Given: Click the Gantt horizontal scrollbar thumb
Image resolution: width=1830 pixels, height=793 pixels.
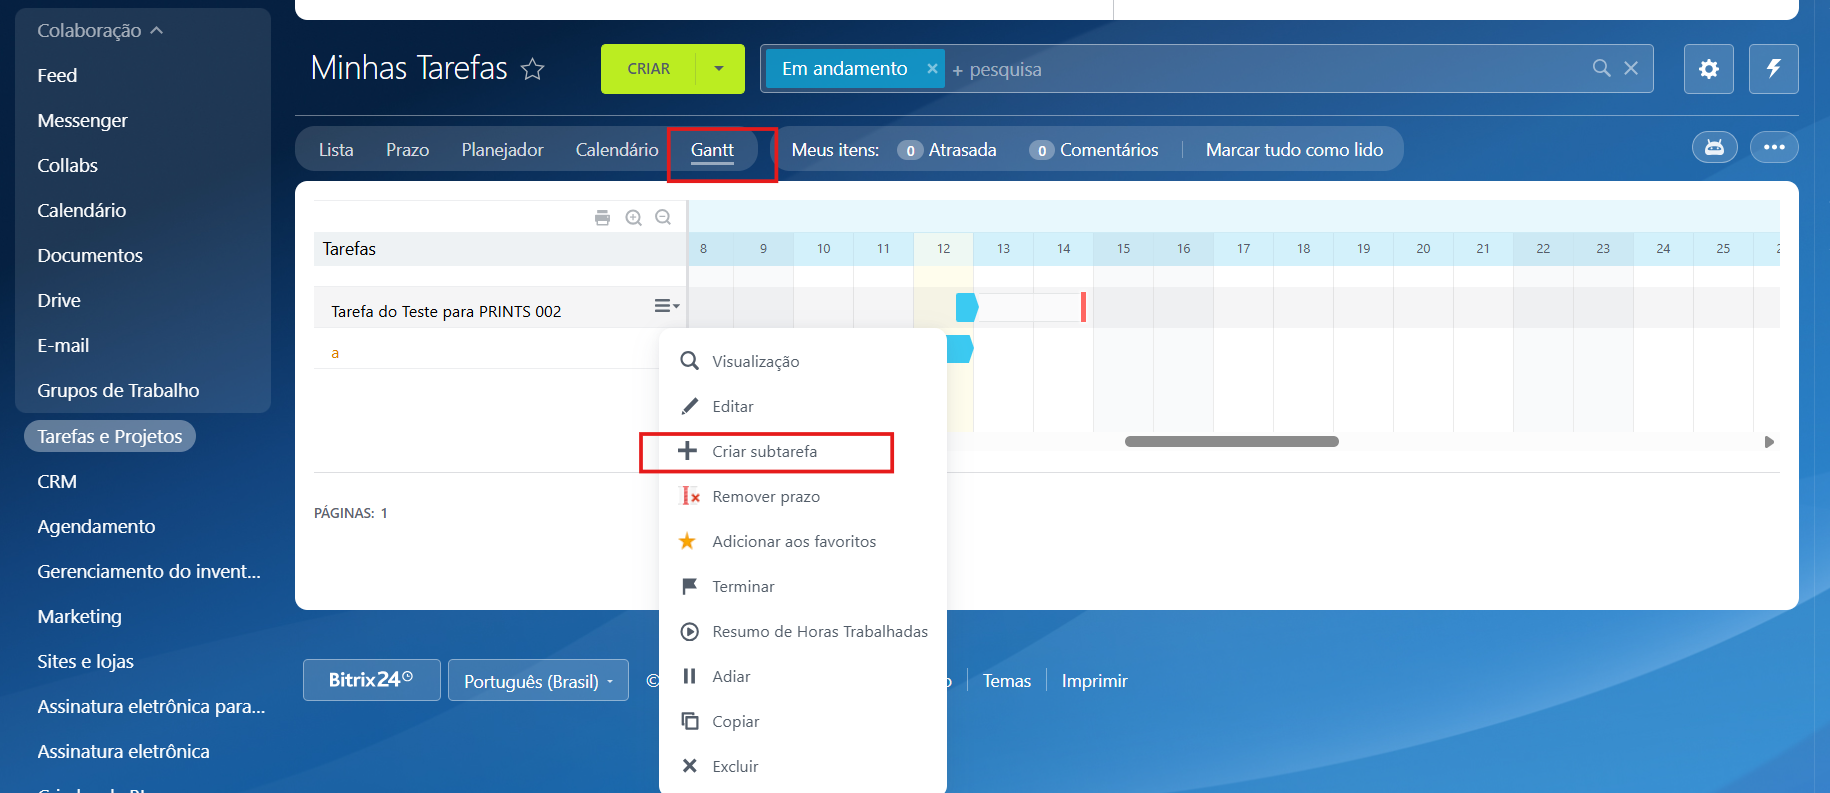Looking at the screenshot, I should 1231,442.
